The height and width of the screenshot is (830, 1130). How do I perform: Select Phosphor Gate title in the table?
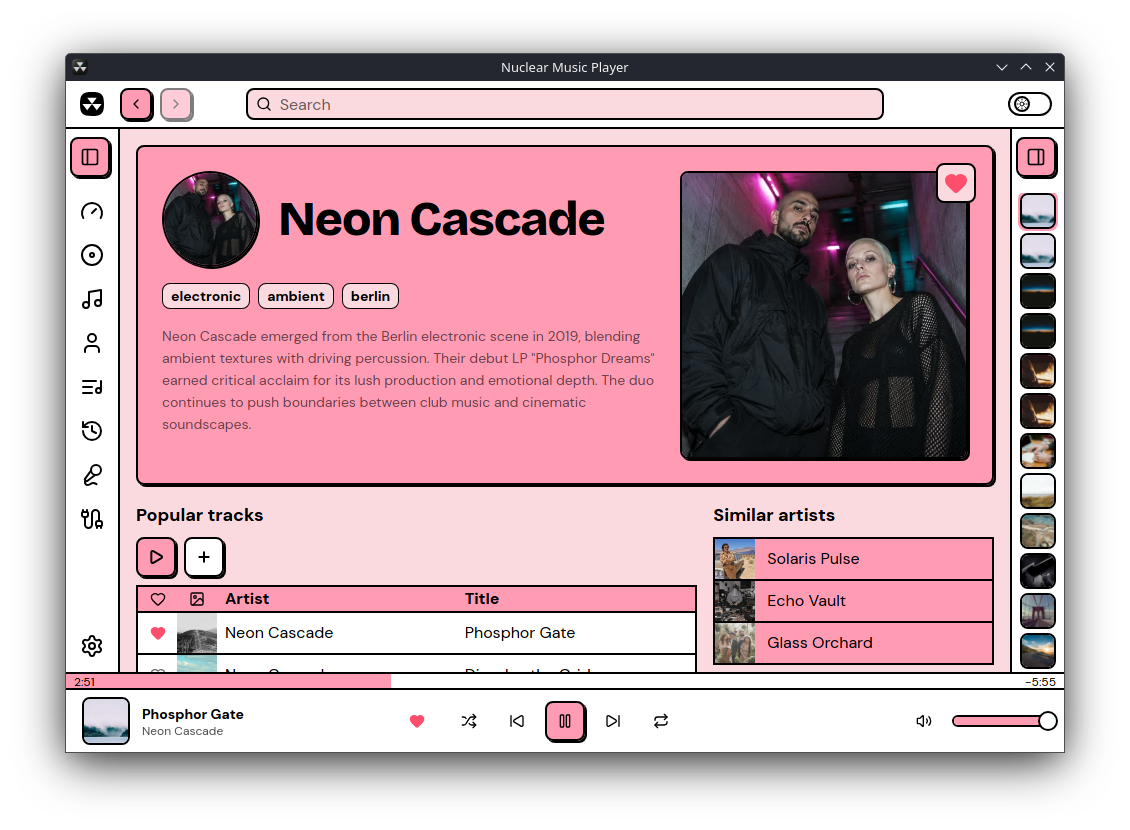pos(520,633)
